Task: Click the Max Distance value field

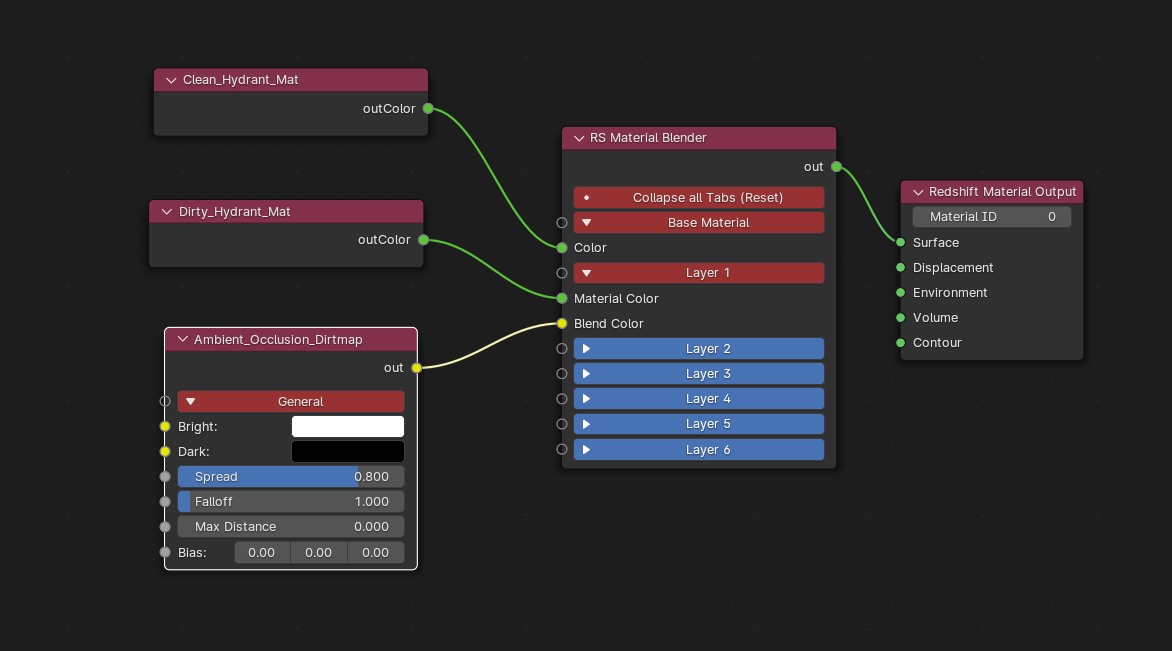Action: (291, 527)
